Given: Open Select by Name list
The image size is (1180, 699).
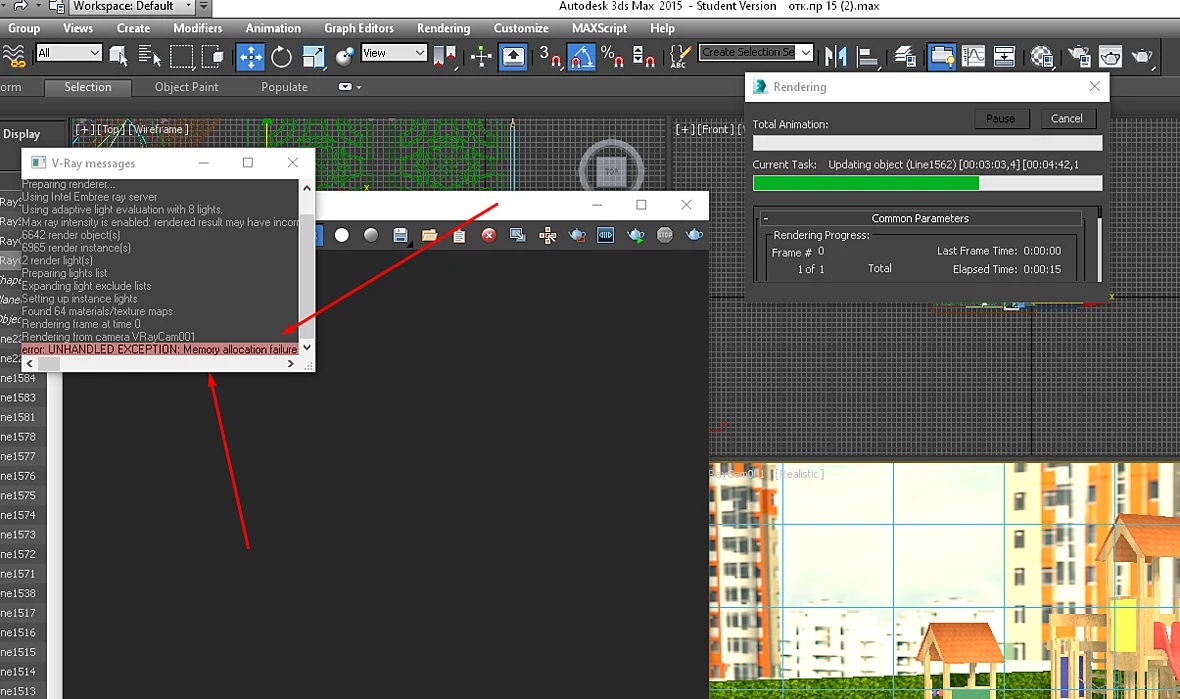Looking at the screenshot, I should (x=150, y=56).
